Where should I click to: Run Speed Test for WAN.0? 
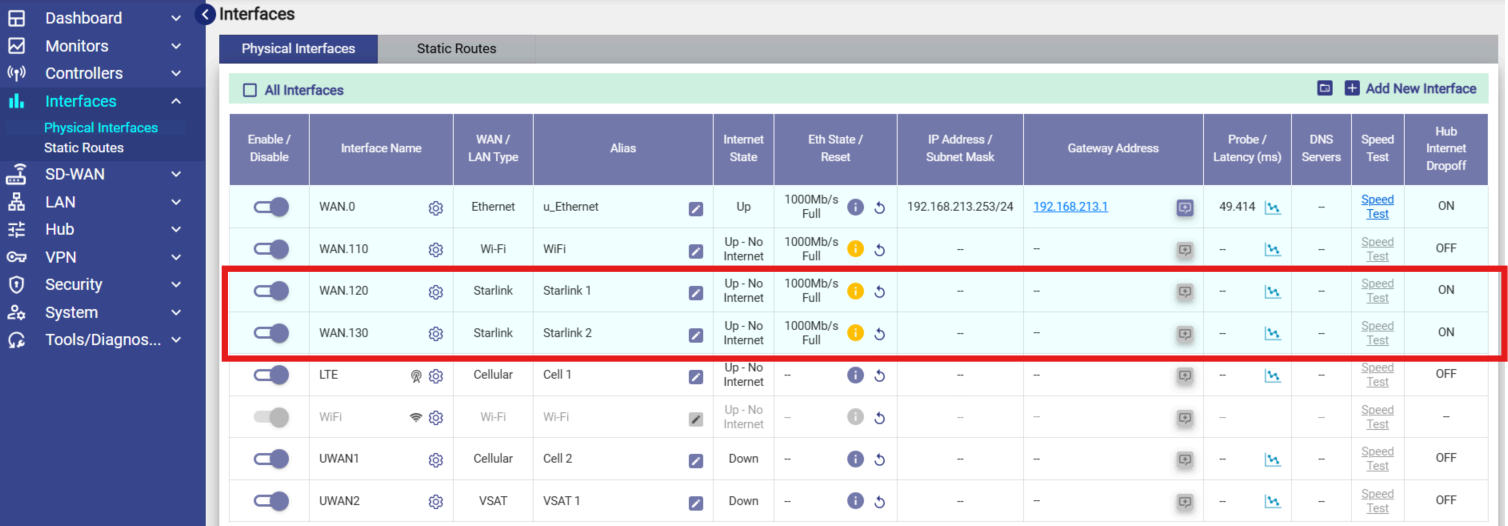coord(1377,207)
